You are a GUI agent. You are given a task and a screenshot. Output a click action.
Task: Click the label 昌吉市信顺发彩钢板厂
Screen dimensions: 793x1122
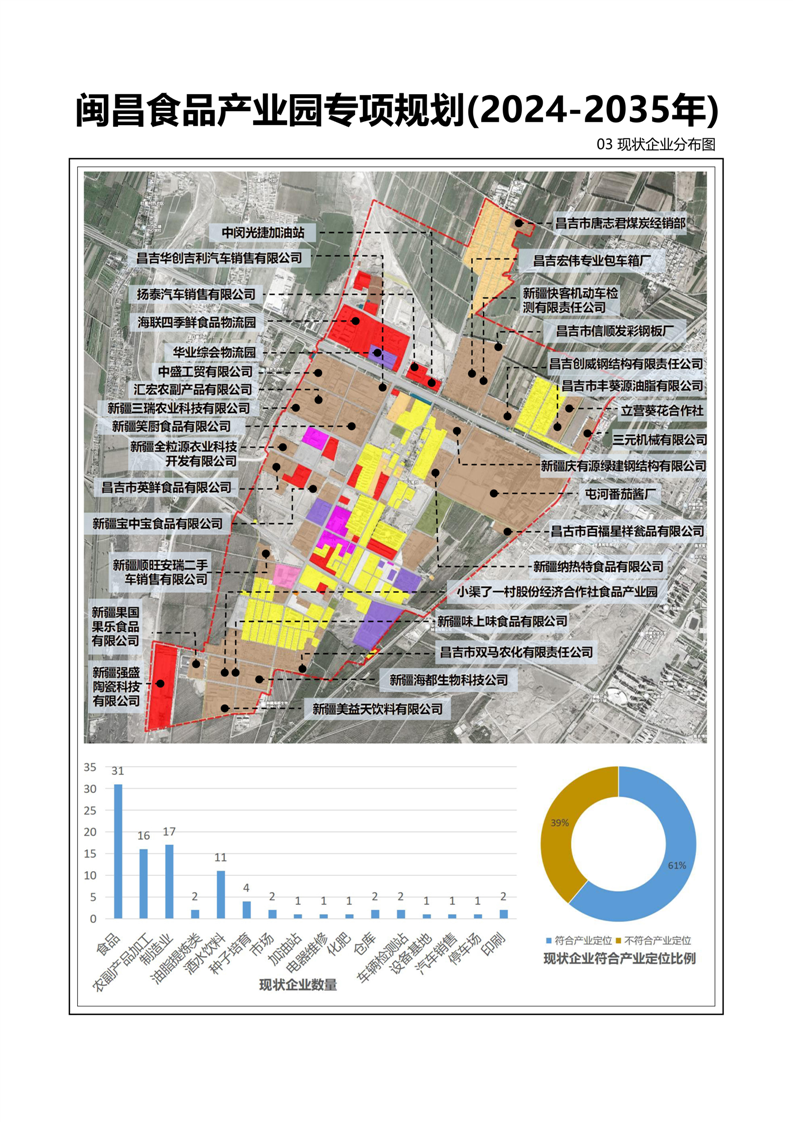point(615,331)
